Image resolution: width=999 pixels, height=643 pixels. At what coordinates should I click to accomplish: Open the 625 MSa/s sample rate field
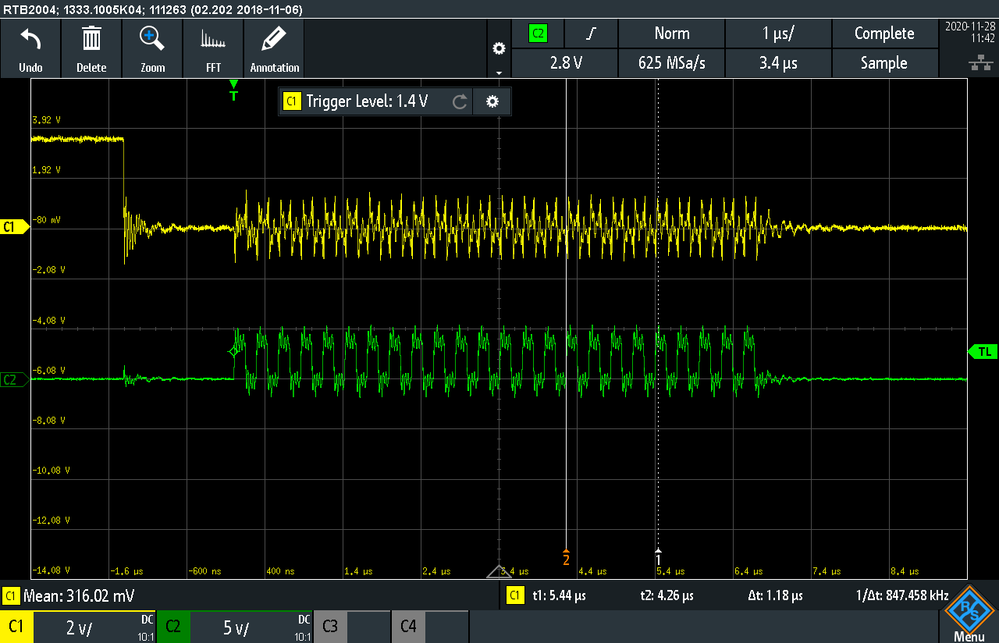pos(672,63)
